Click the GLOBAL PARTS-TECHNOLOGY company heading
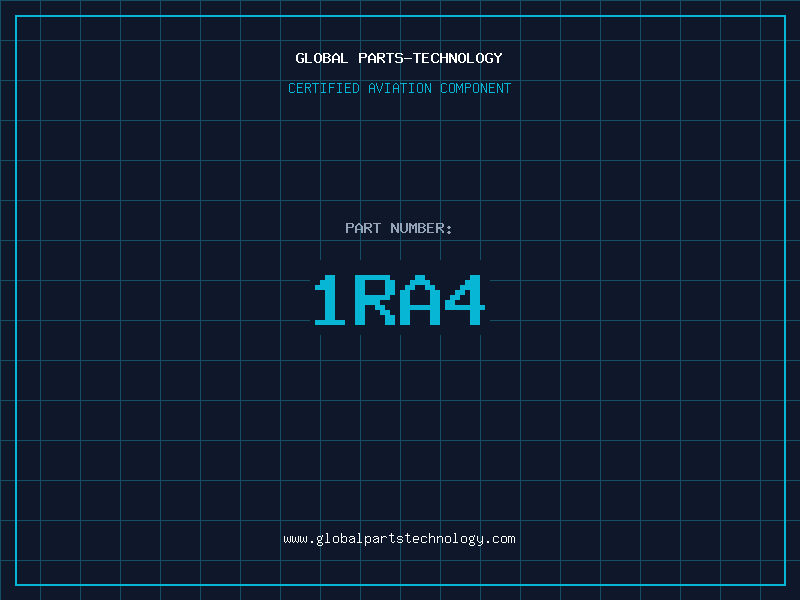Viewport: 800px width, 600px height. (x=399, y=58)
